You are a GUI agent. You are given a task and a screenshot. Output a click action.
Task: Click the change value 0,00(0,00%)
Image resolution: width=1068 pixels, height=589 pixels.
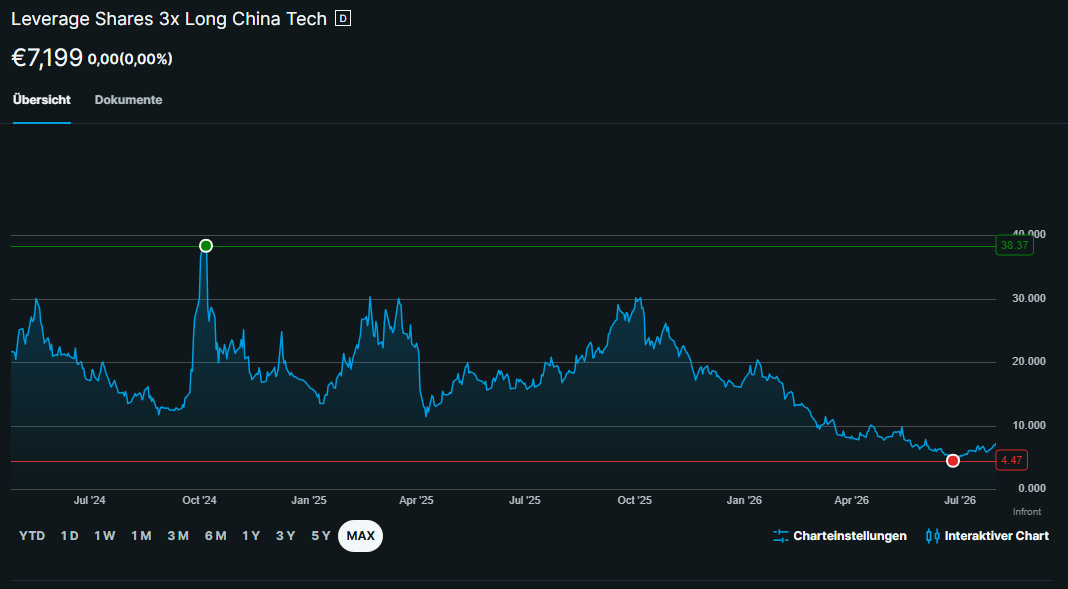(130, 59)
